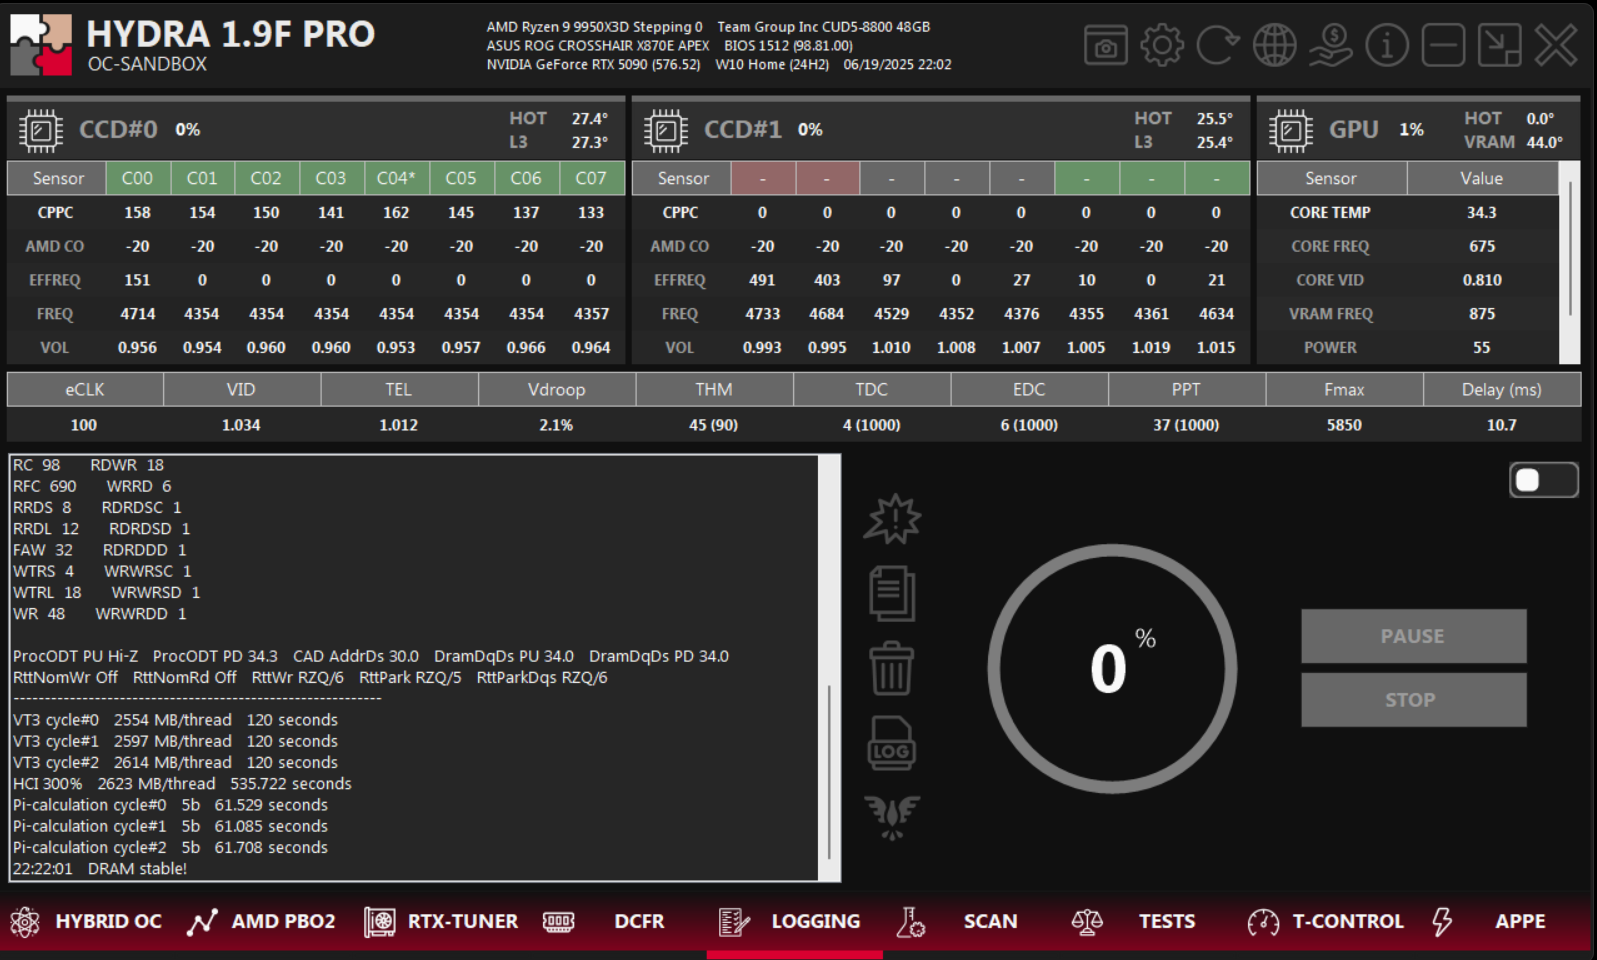Click the donate hand-with-coin icon
This screenshot has width=1597, height=960.
tap(1330, 46)
